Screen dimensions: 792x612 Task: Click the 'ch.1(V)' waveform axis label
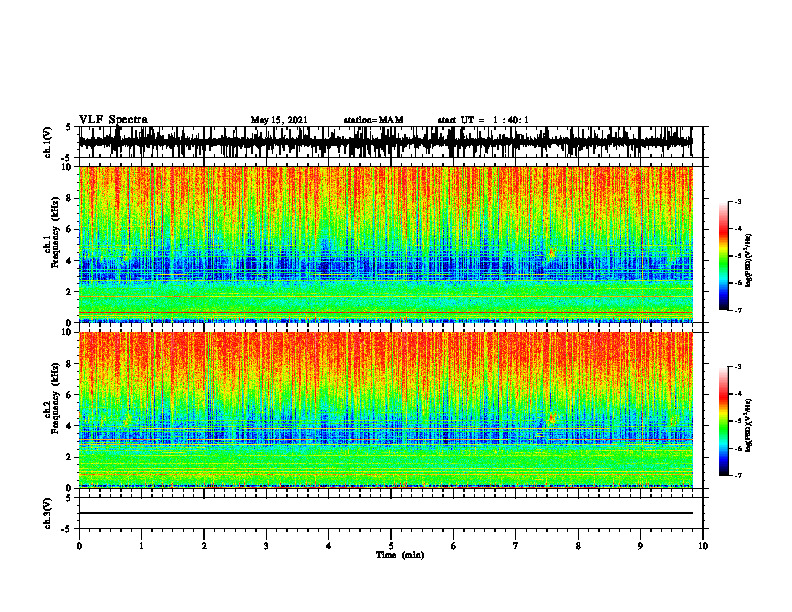(x=48, y=142)
